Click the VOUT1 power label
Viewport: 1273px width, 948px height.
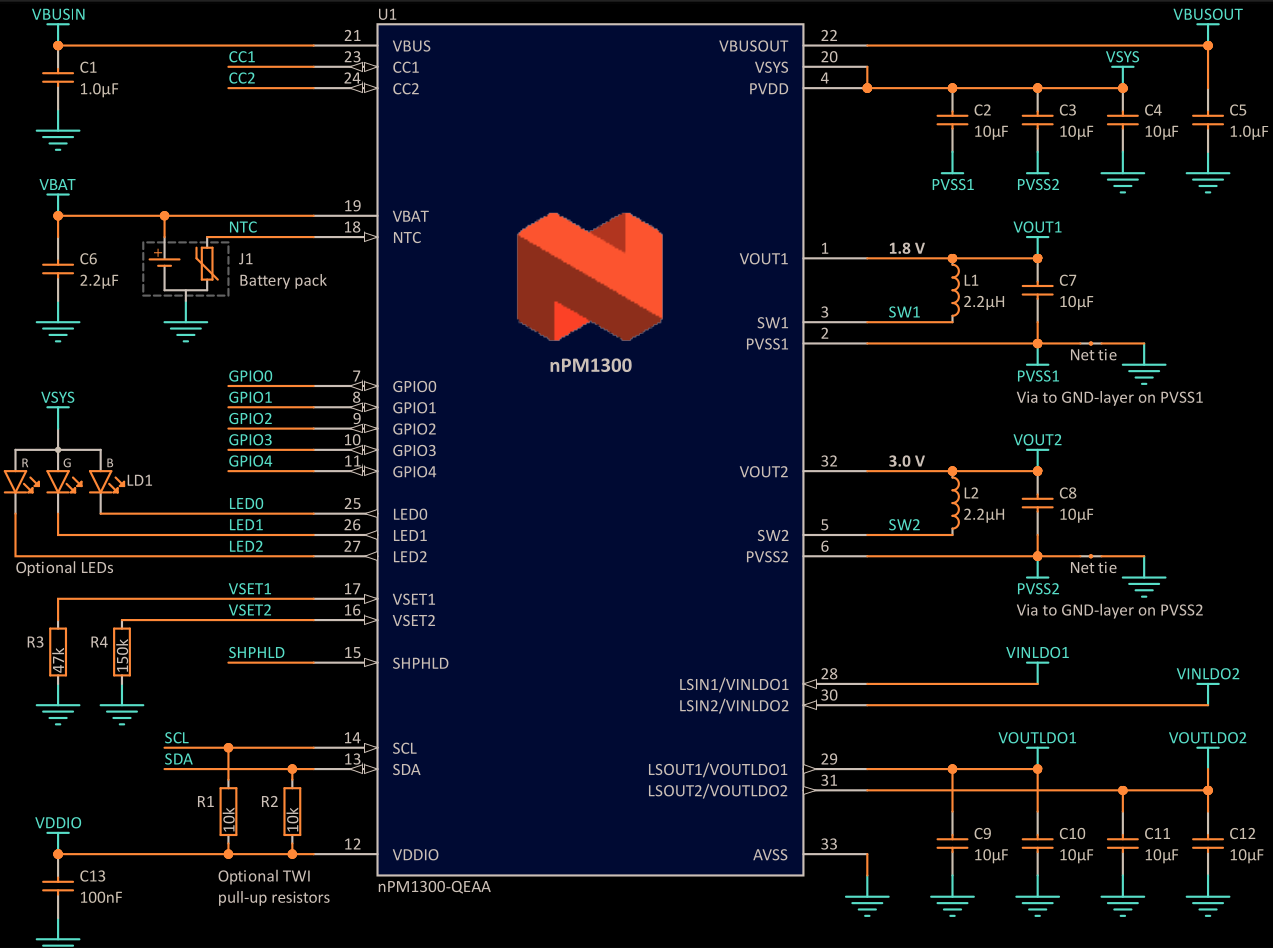tap(1038, 227)
